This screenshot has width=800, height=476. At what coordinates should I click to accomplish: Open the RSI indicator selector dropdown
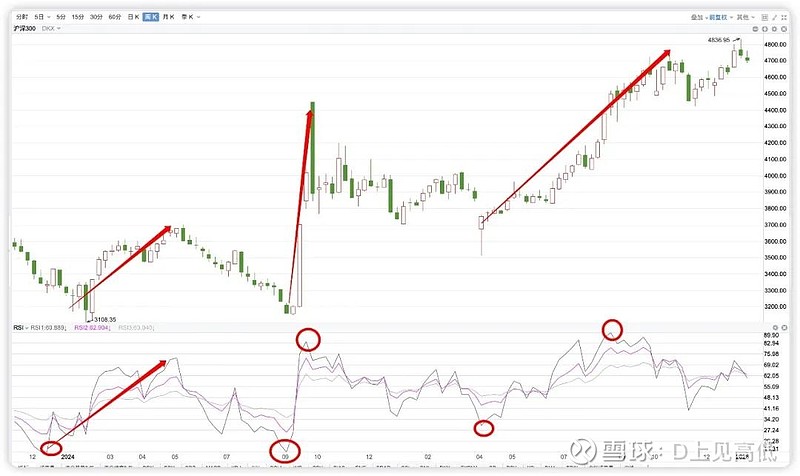coord(20,328)
